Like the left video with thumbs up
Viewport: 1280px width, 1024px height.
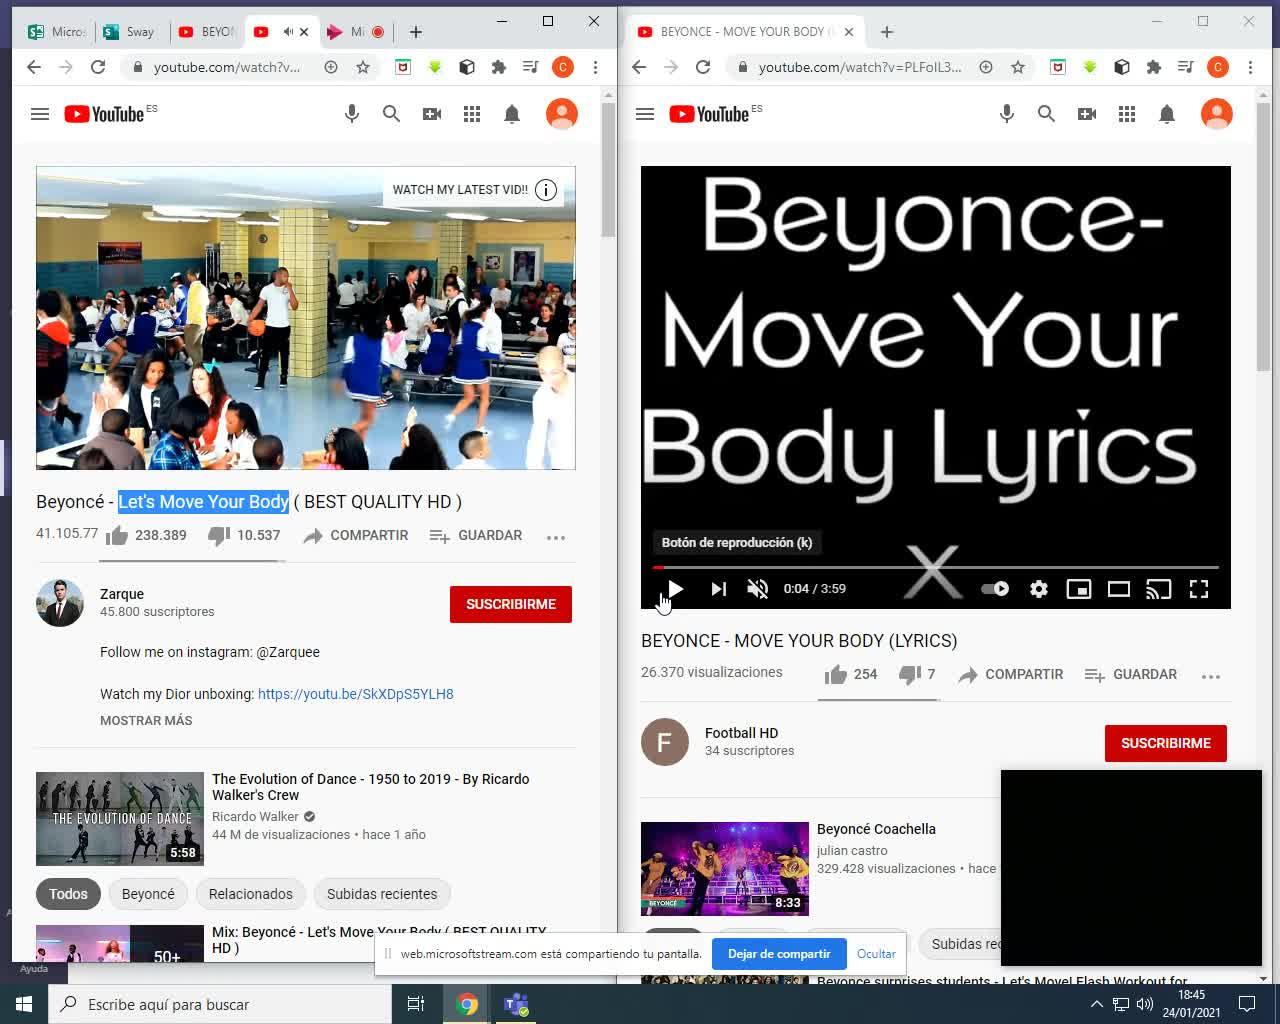click(118, 536)
